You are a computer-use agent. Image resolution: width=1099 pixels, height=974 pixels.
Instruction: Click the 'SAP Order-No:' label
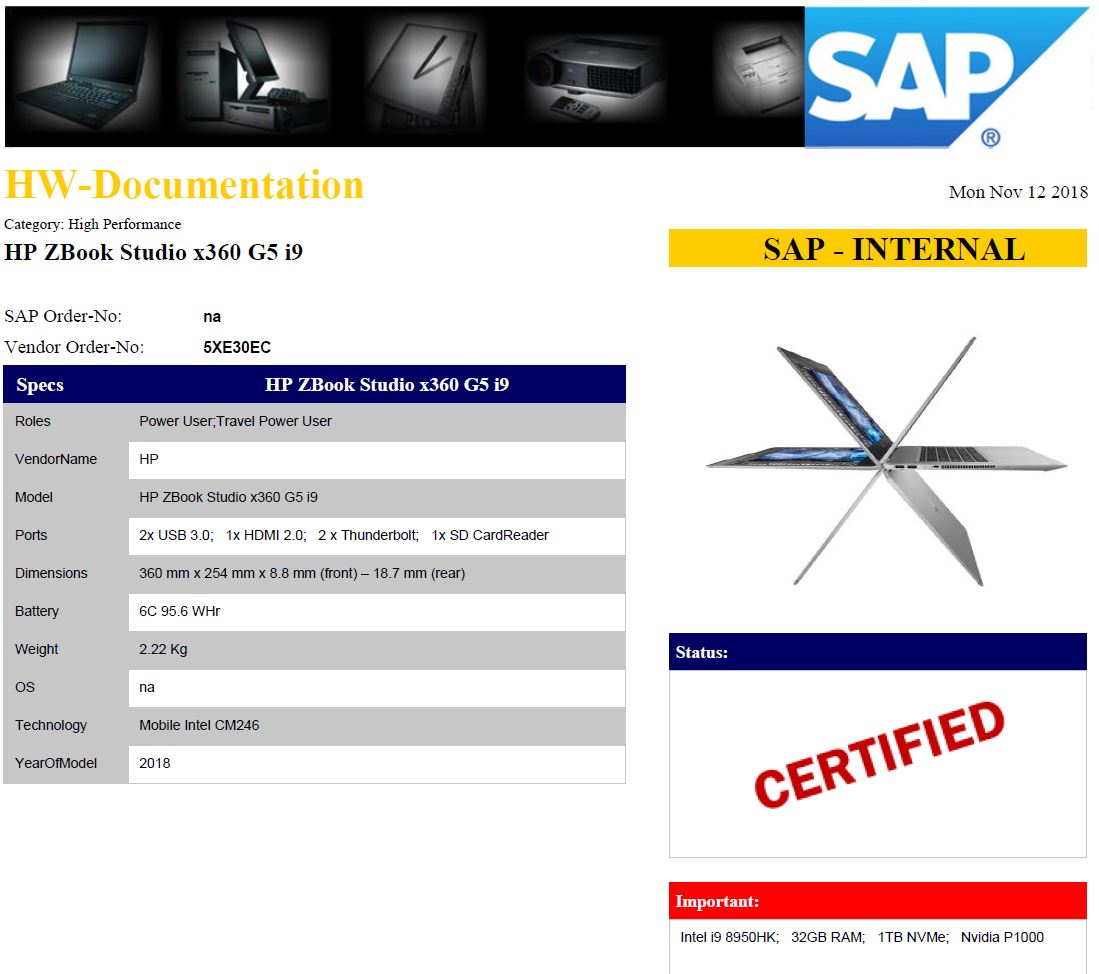click(x=63, y=316)
